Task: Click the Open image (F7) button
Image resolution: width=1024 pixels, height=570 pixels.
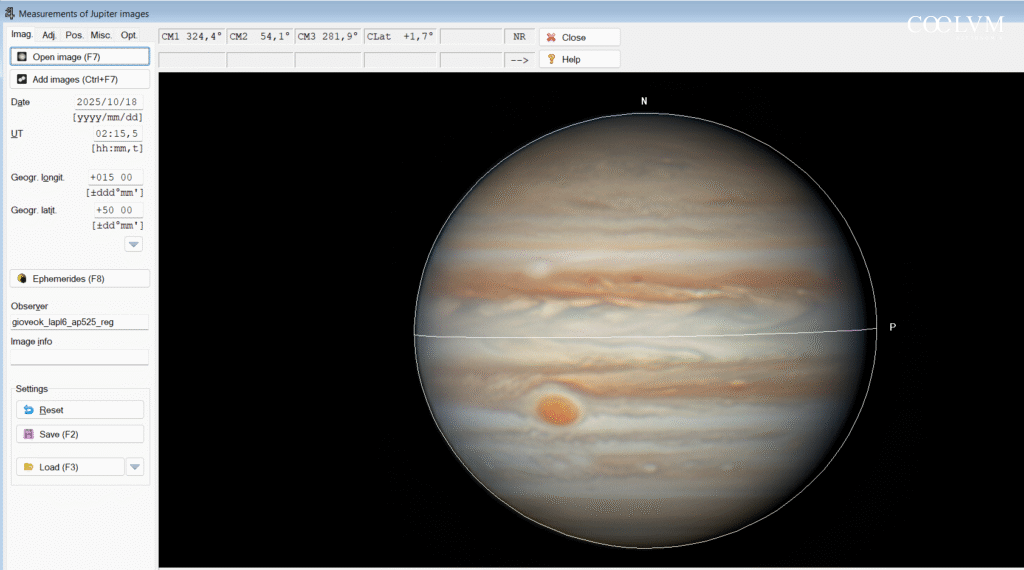Action: pos(79,57)
